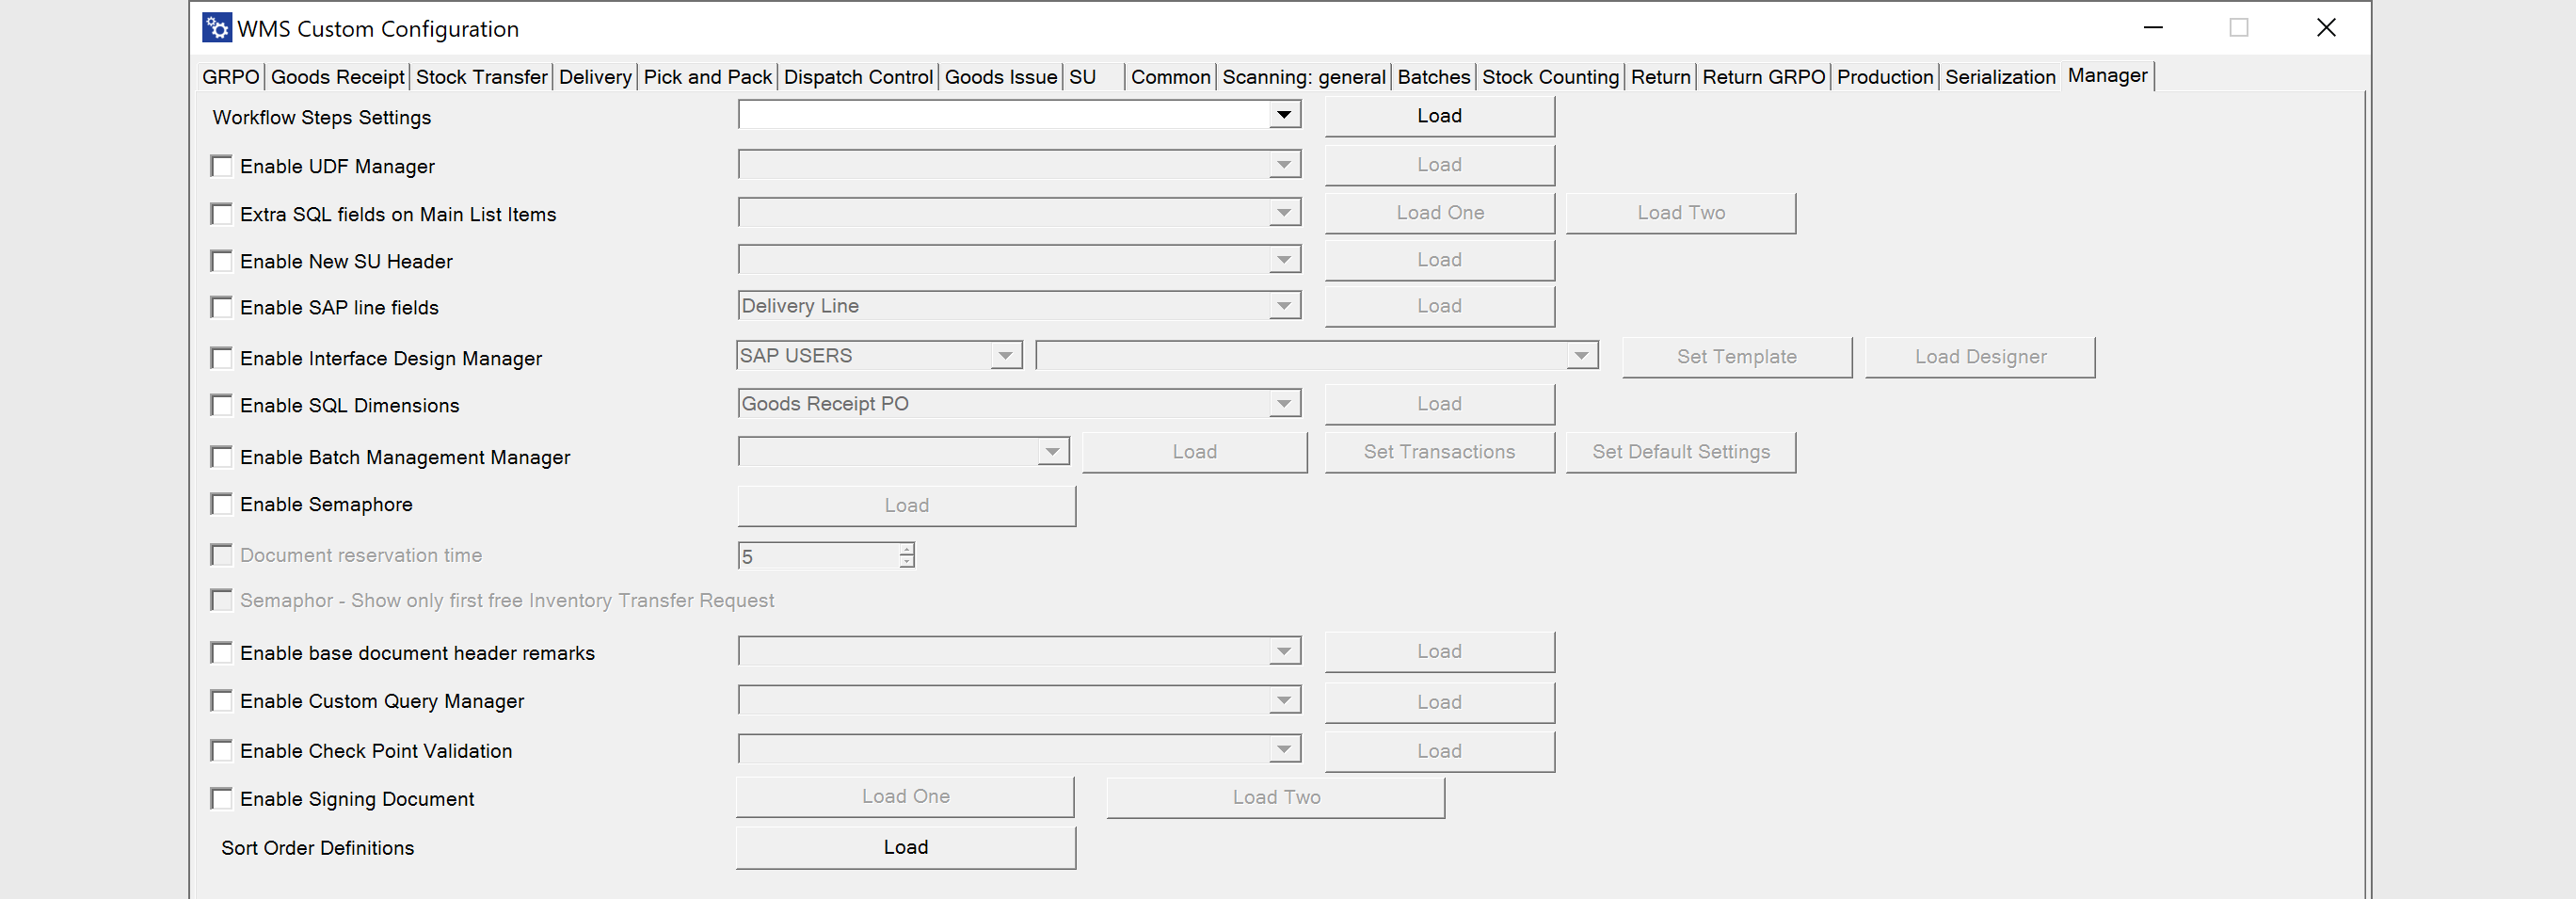Open the Stock Counting tab
2576x899 pixels.
(1550, 77)
